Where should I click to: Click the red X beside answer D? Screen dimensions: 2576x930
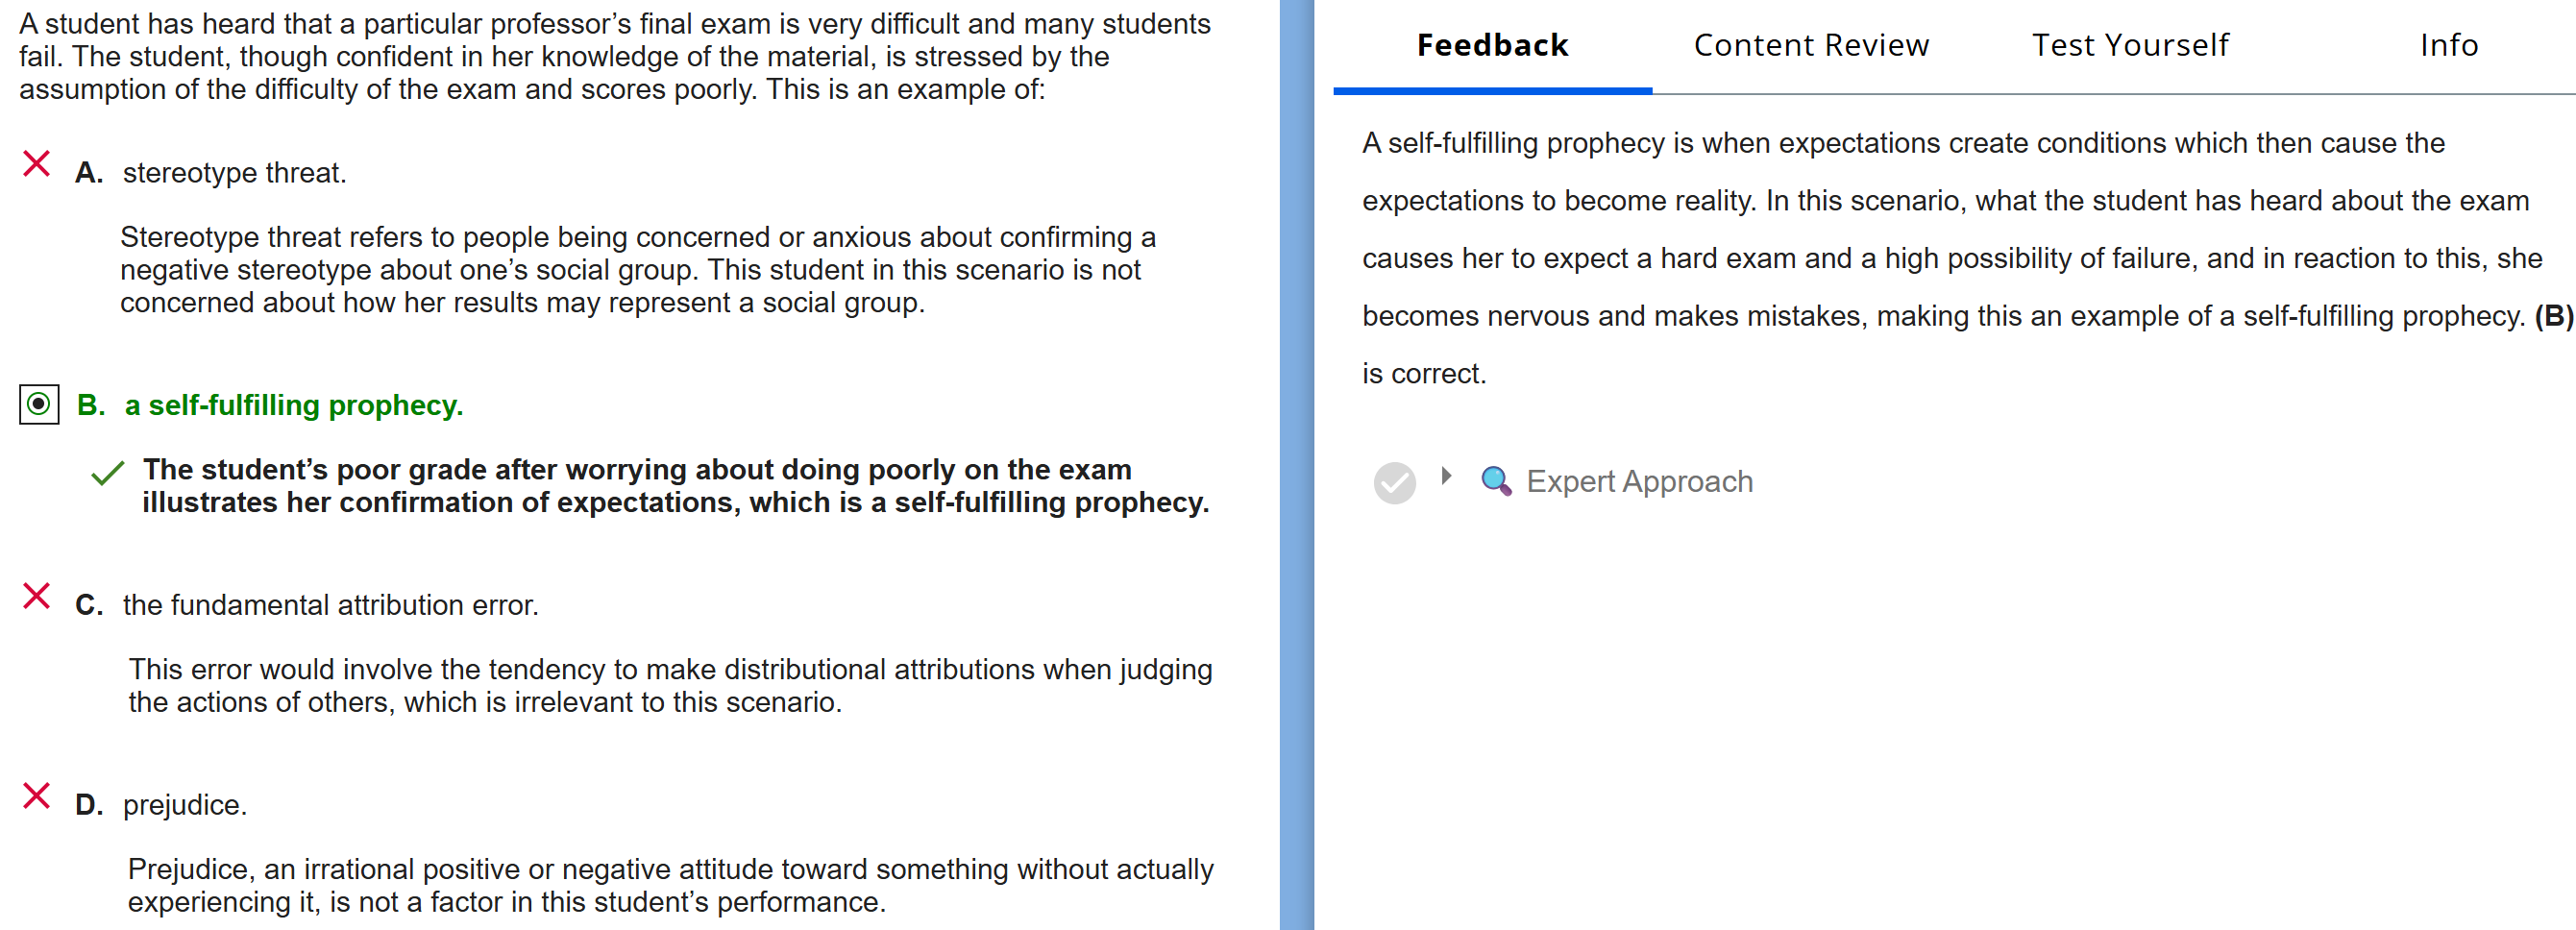click(37, 796)
